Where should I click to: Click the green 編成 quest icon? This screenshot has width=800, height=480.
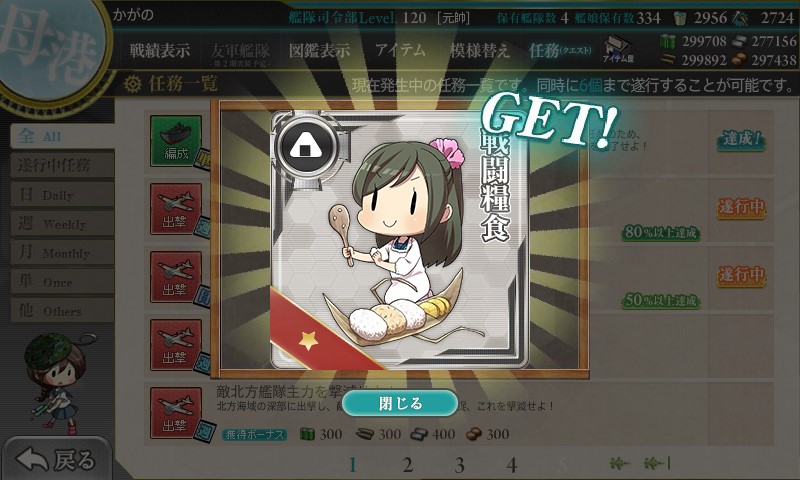pos(176,141)
